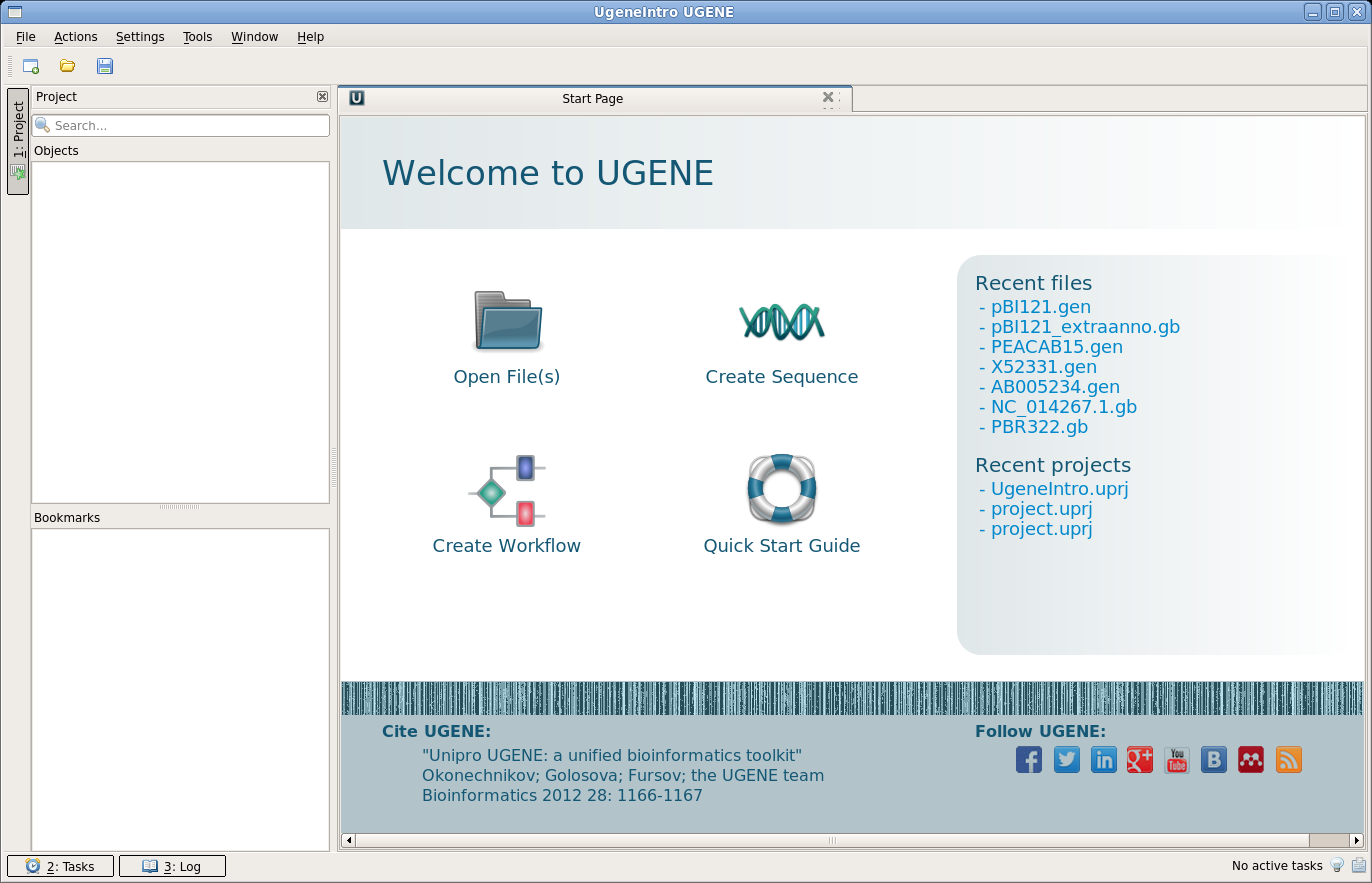Open the File menu
This screenshot has height=883, width=1372.
(26, 37)
